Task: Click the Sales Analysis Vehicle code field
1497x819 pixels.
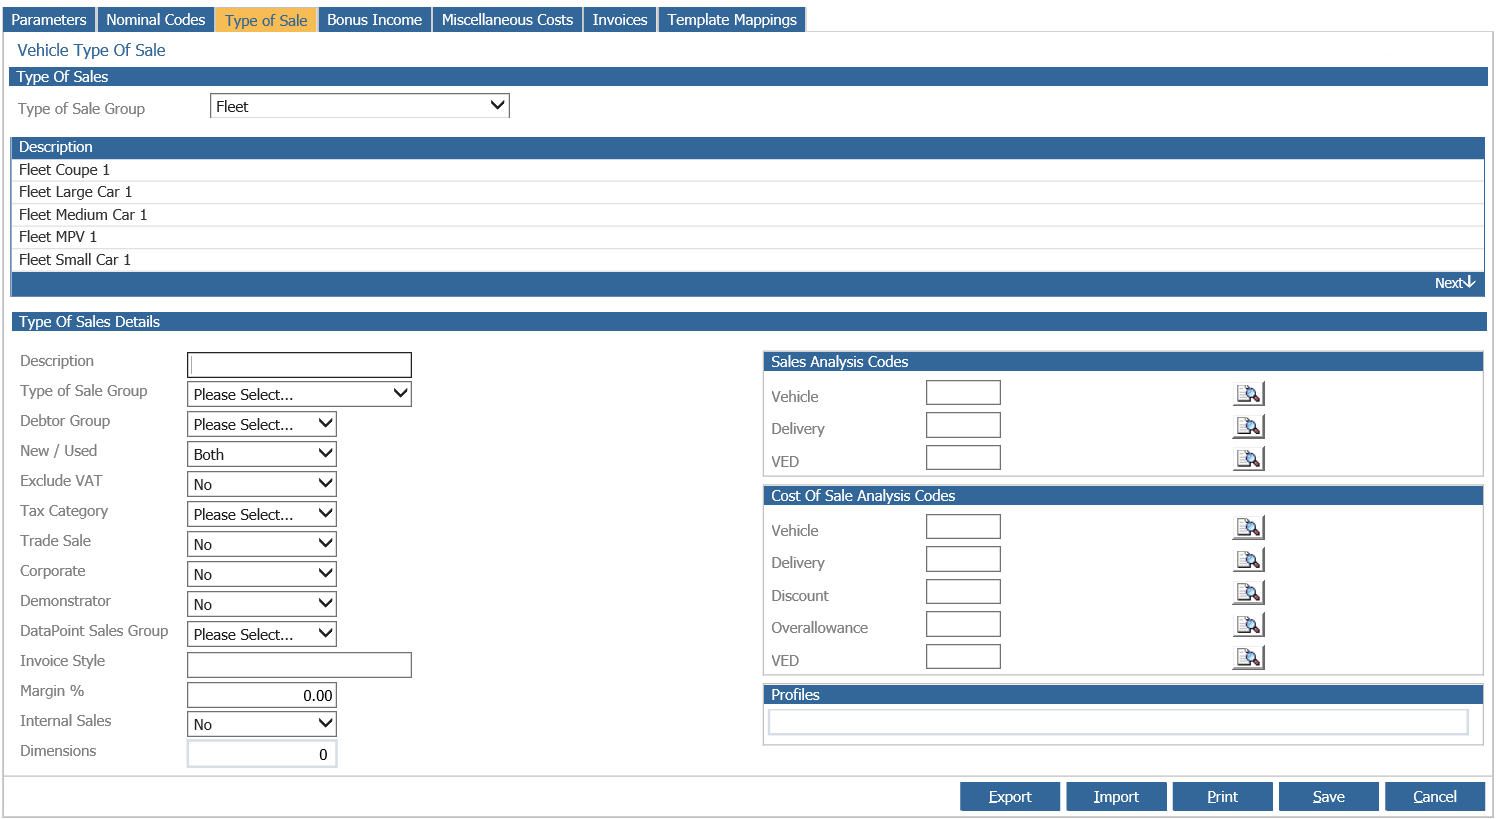Action: tap(963, 393)
